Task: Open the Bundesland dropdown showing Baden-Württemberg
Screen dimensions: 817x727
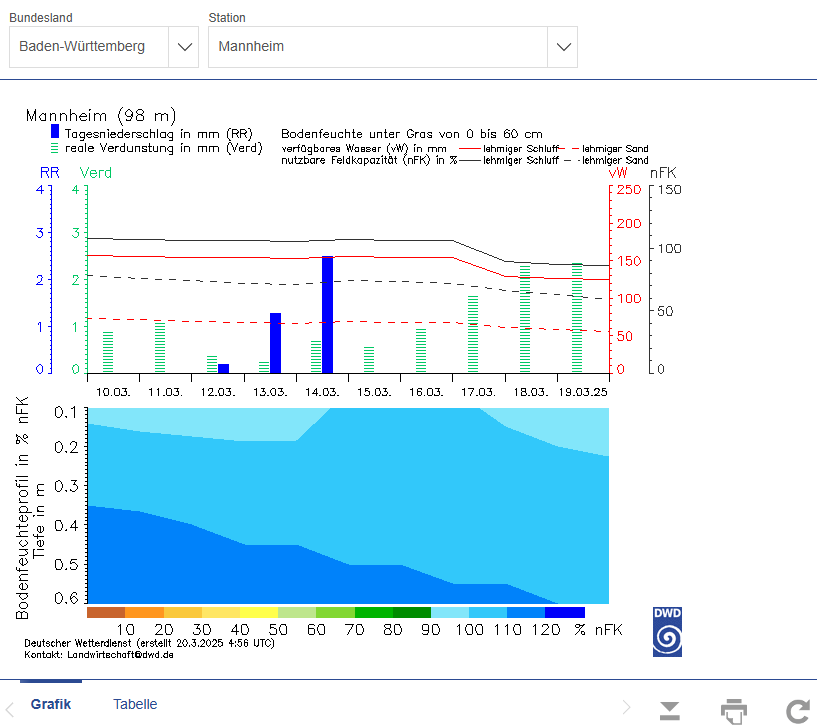Action: coord(104,47)
